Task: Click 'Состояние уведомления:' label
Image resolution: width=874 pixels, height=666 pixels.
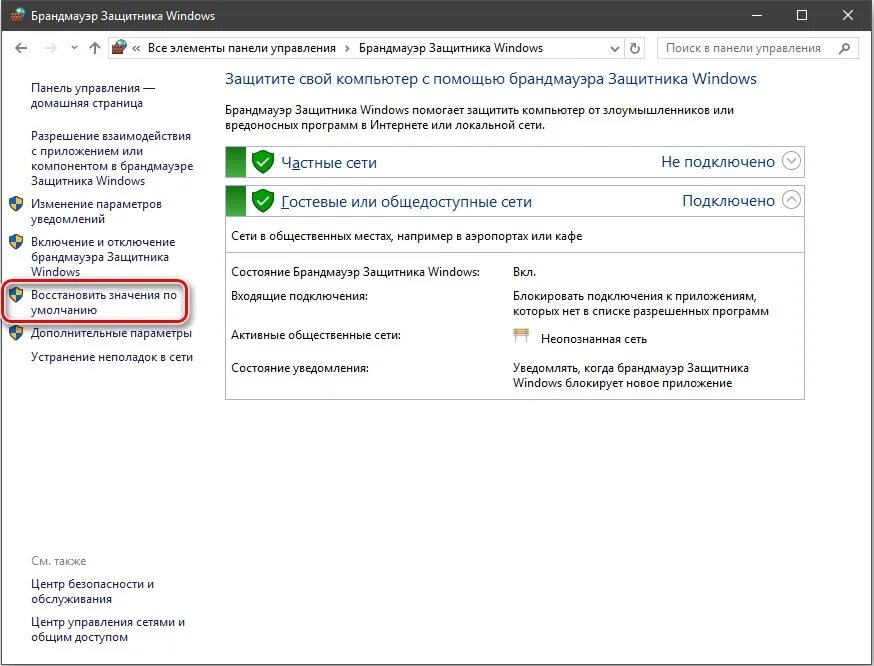Action: [300, 368]
